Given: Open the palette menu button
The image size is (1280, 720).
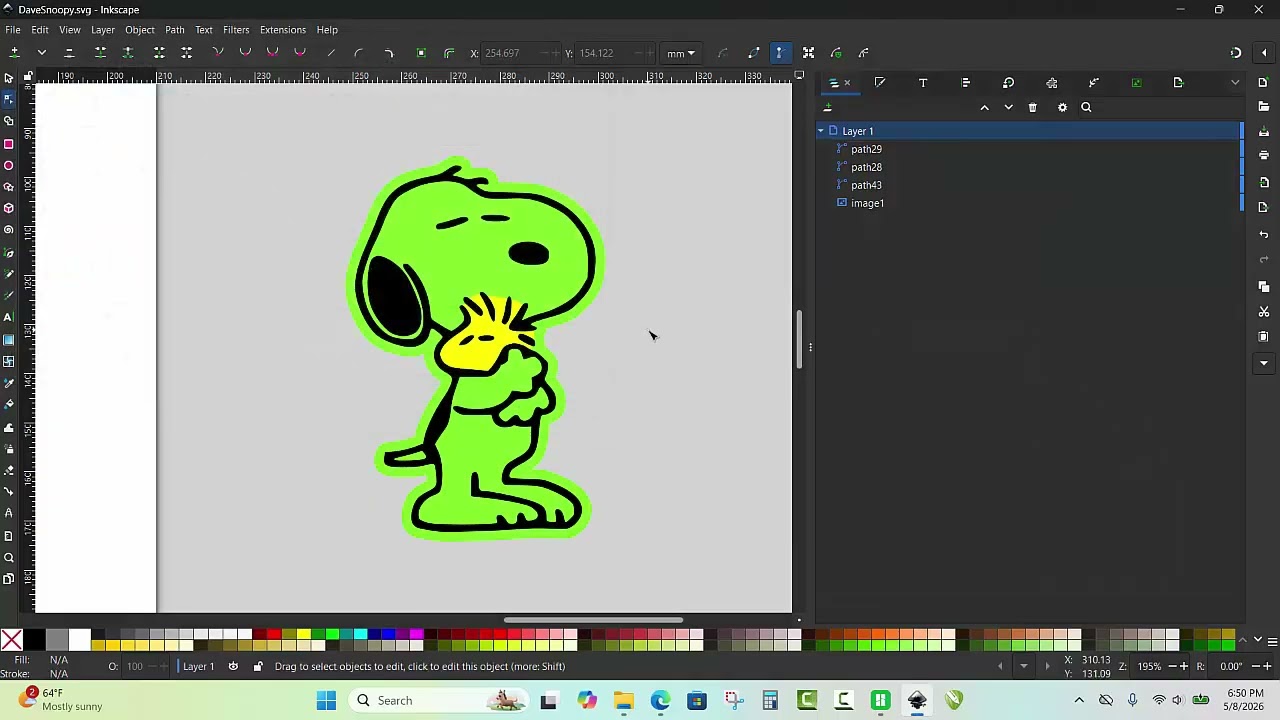Looking at the screenshot, I should point(1272,641).
